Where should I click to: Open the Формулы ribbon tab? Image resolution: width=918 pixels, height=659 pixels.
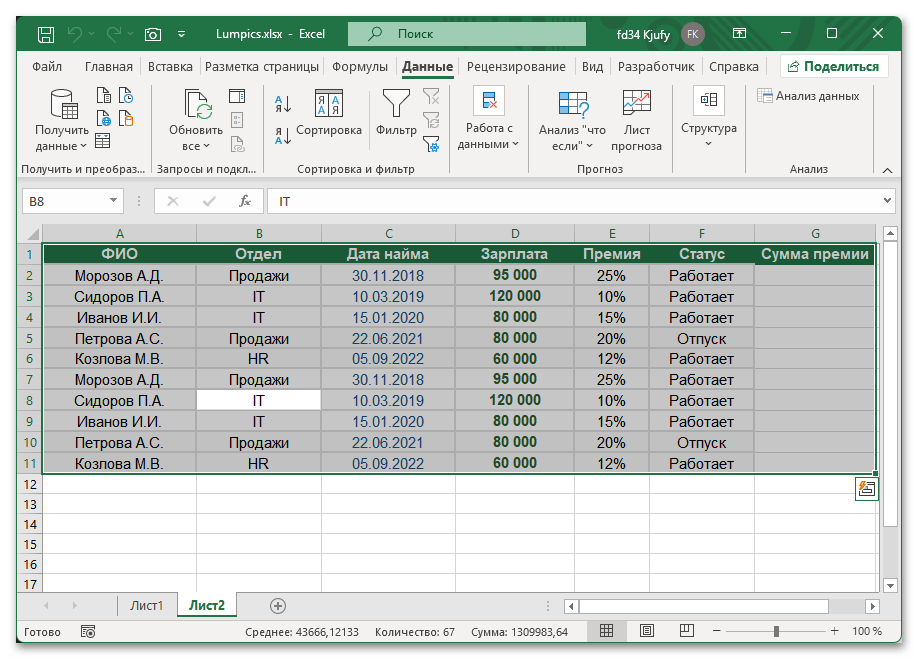click(x=360, y=67)
